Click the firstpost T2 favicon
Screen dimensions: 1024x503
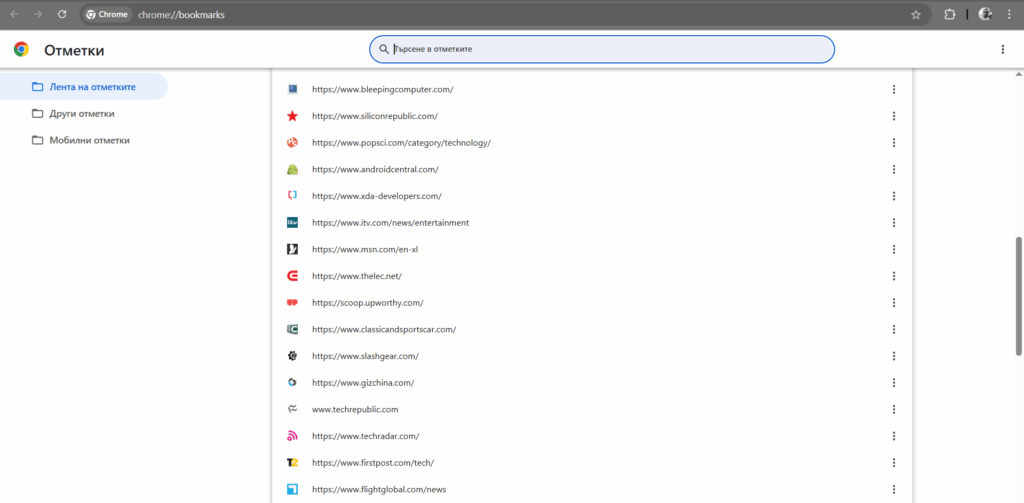point(293,462)
